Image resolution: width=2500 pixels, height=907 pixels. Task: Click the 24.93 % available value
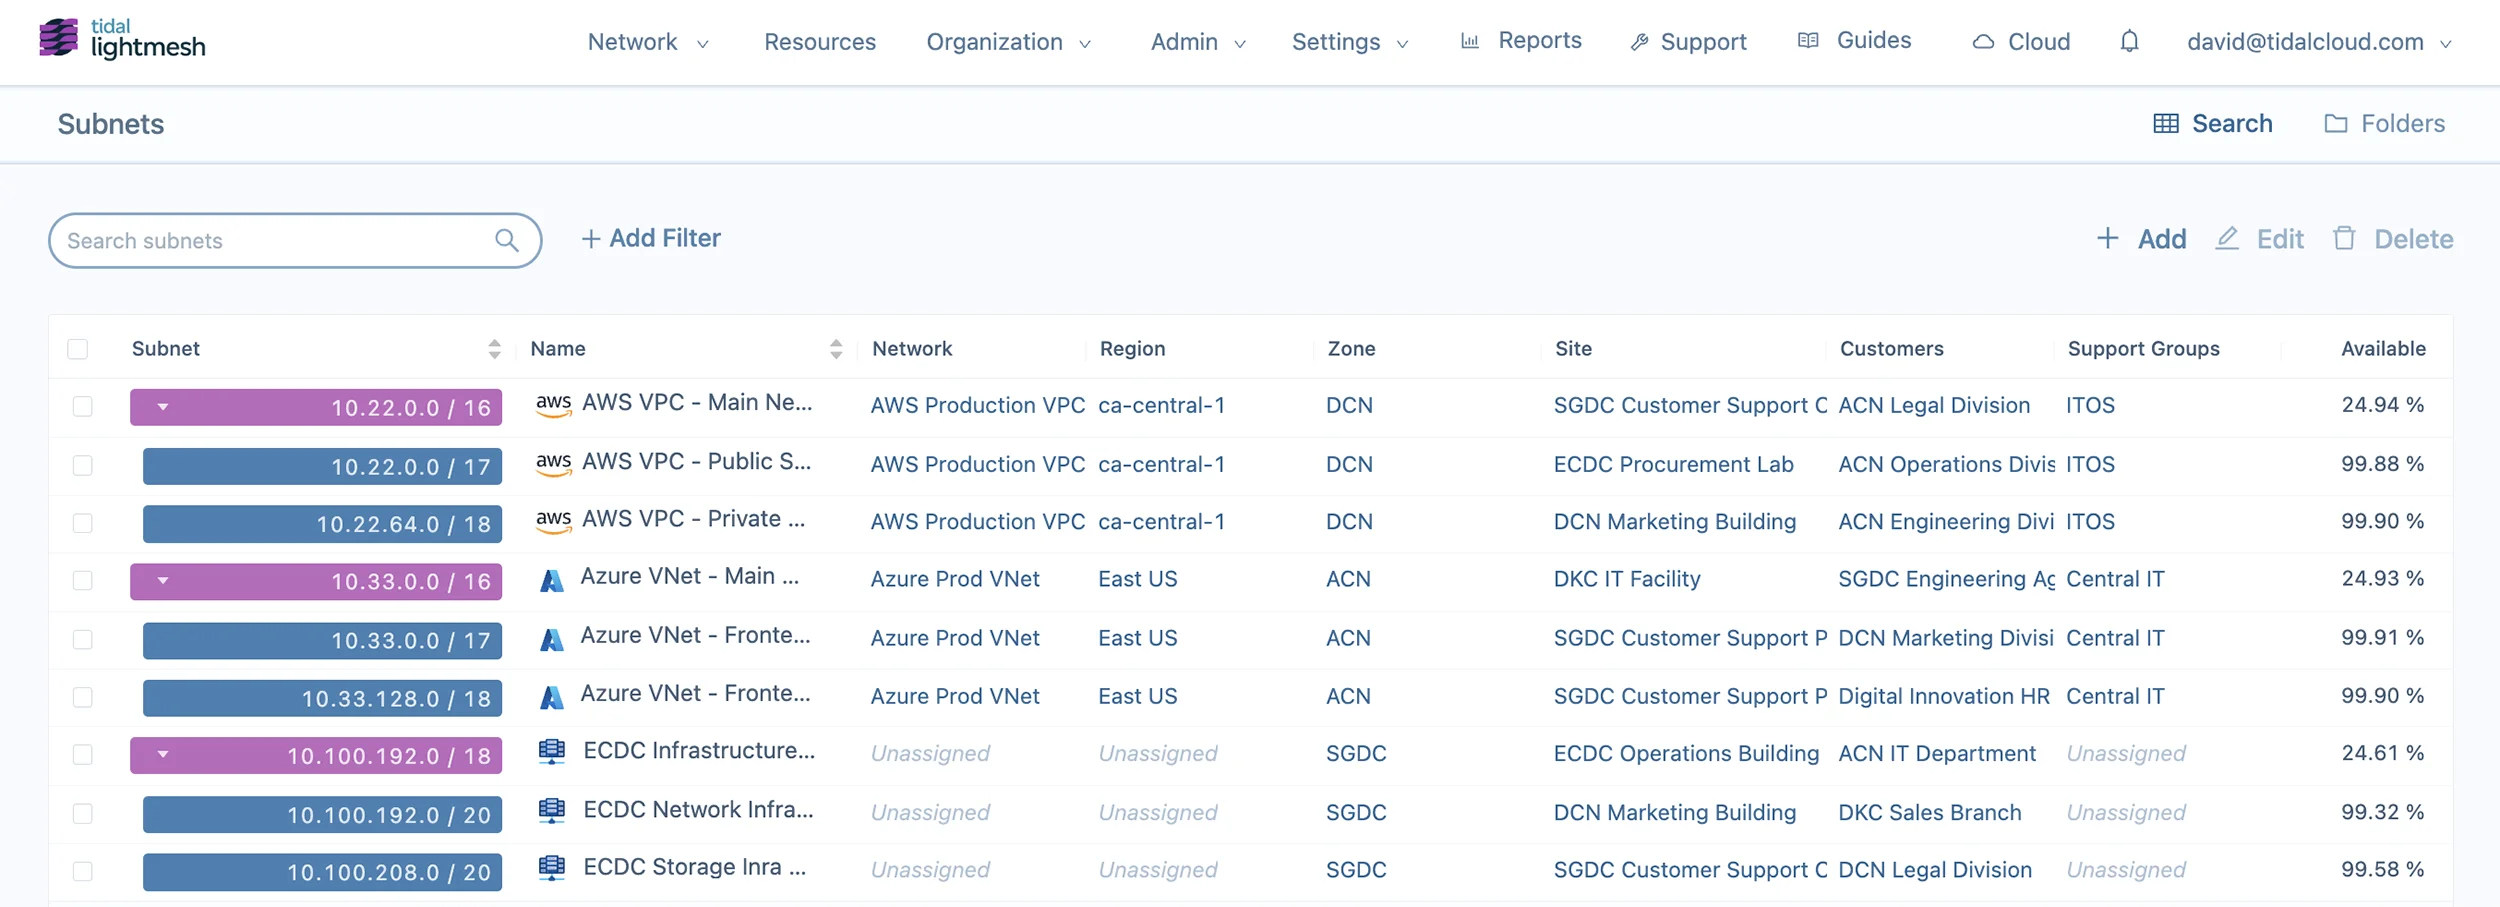2382,578
